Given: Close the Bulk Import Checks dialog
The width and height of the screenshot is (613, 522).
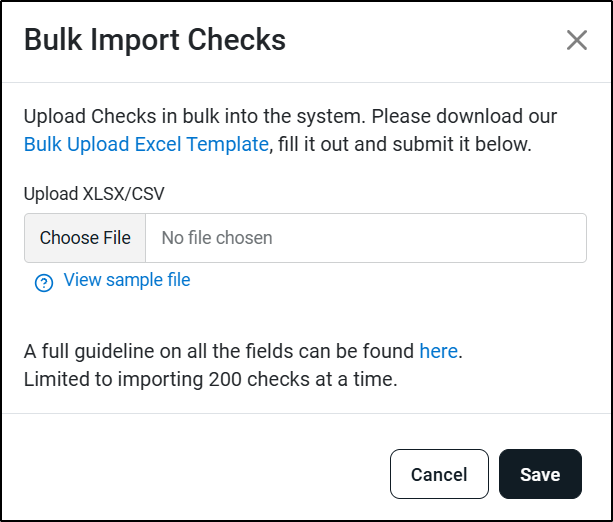Looking at the screenshot, I should 577,40.
